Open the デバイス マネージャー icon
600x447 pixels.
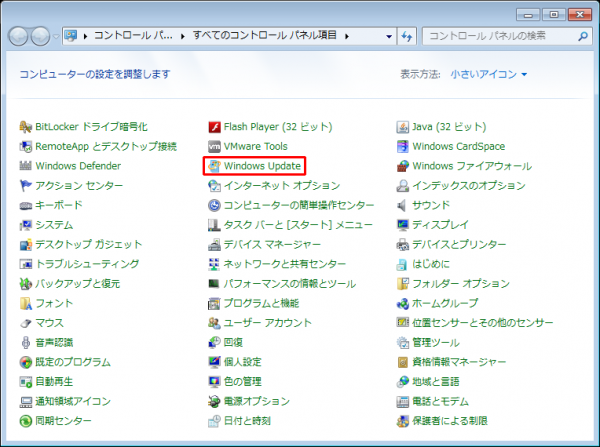click(x=214, y=245)
